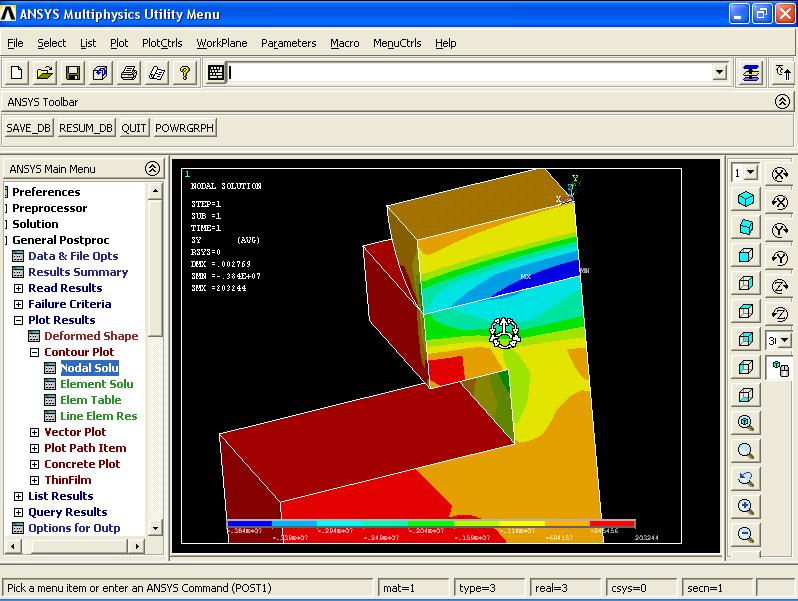Select the Back view cube icon

point(746,339)
